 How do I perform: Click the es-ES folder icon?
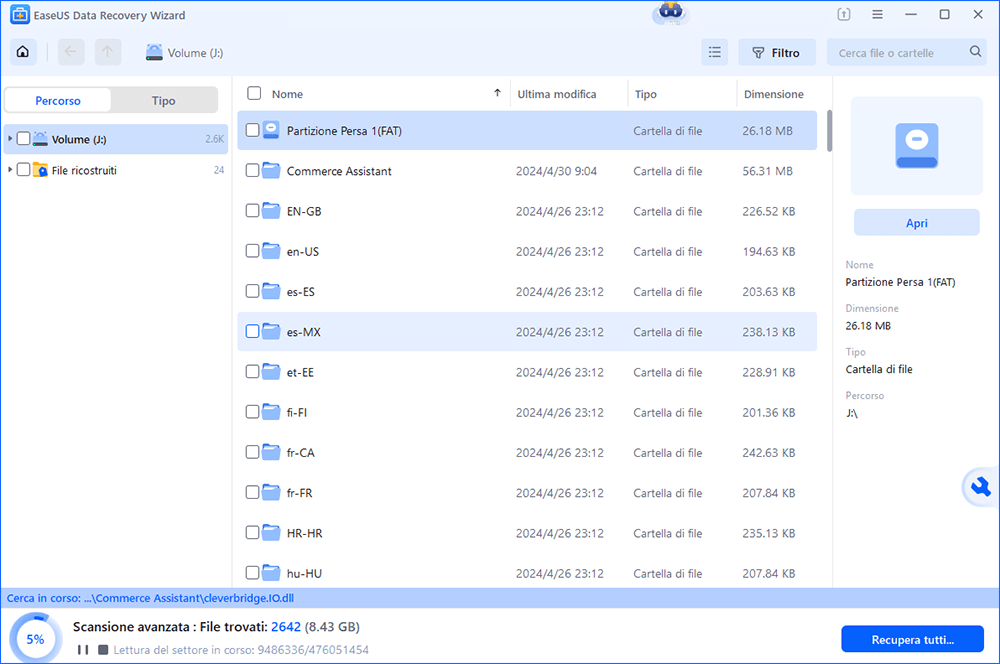[271, 291]
